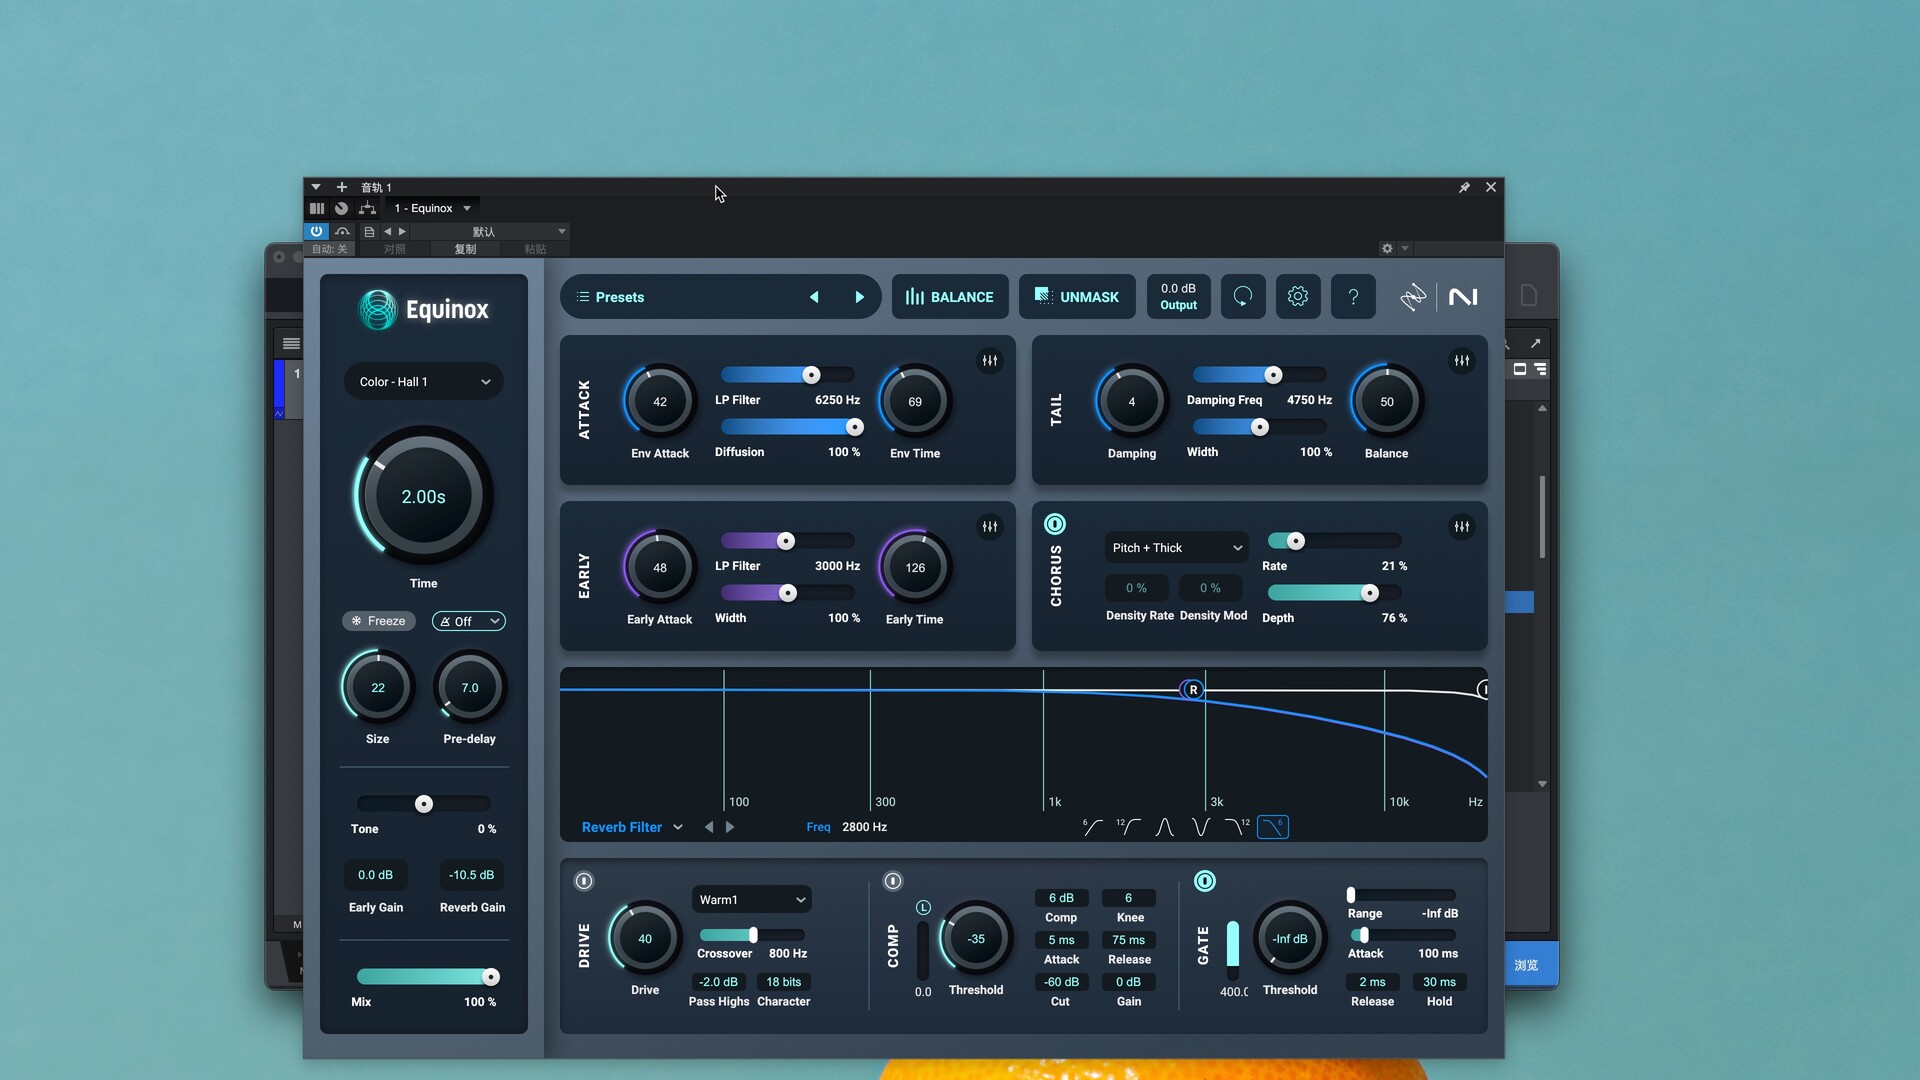Click the undo history loop icon
Viewport: 1920px width, 1080px height.
pos(1243,297)
